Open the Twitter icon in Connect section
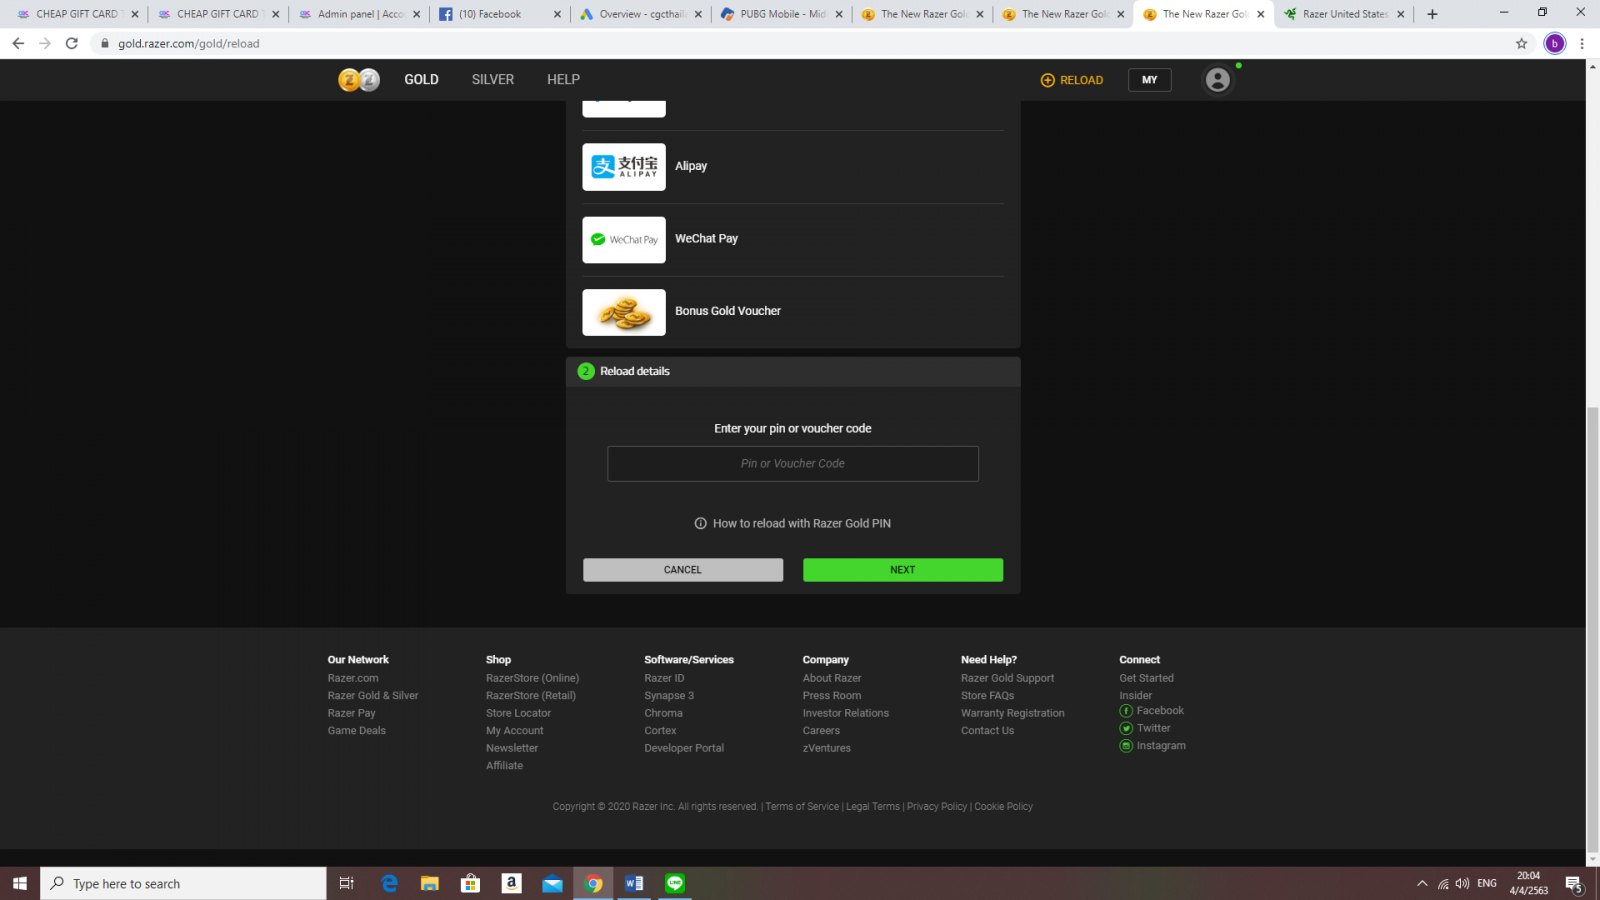 tap(1126, 728)
